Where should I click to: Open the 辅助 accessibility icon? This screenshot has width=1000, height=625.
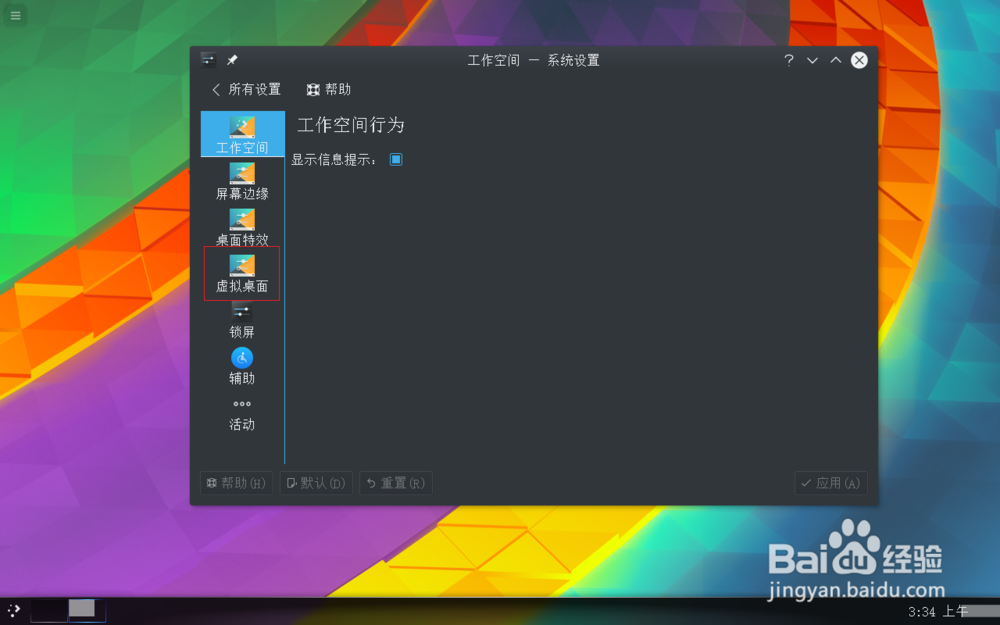[241, 366]
